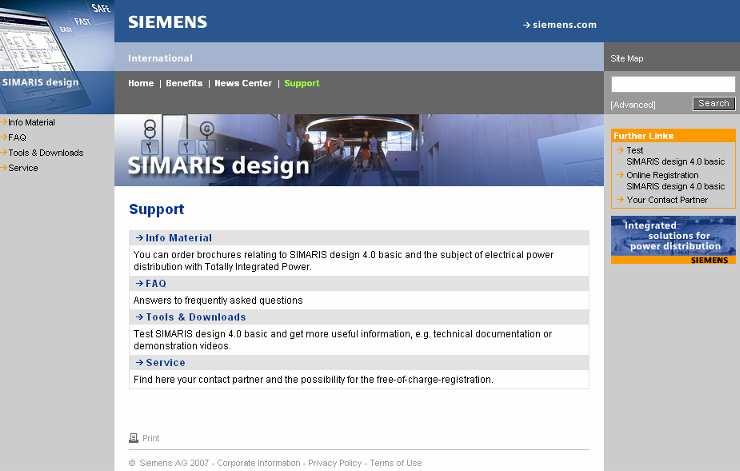
Task: Open Info Material in the left sidebar
Action: (x=31, y=122)
